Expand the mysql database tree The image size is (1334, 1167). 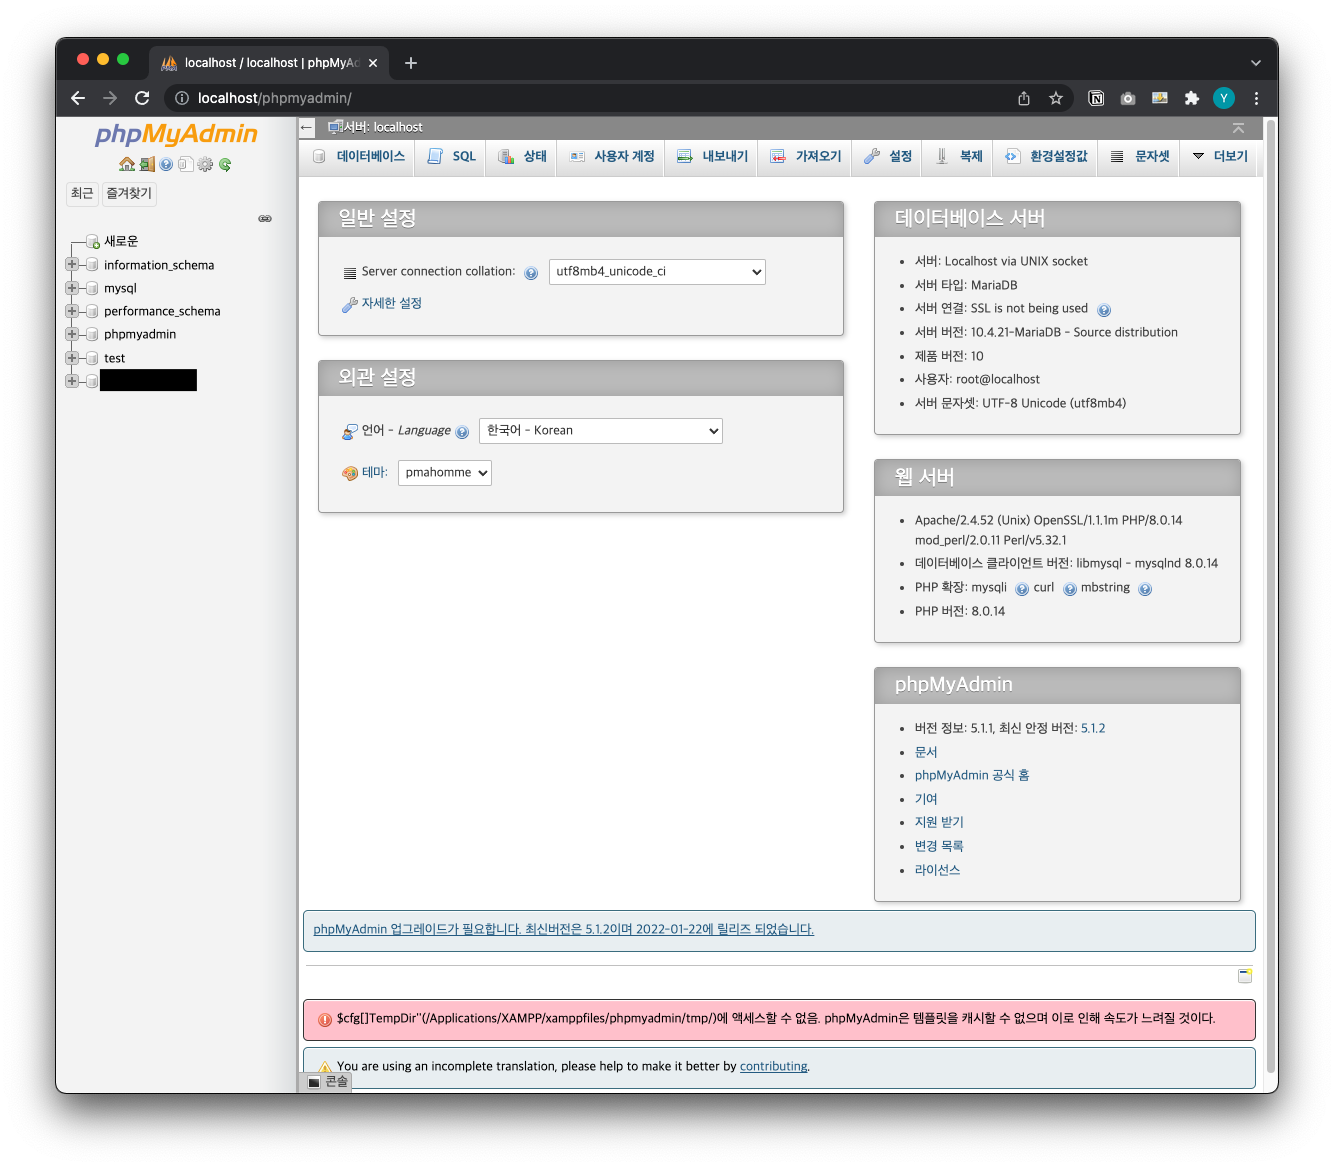click(x=72, y=288)
